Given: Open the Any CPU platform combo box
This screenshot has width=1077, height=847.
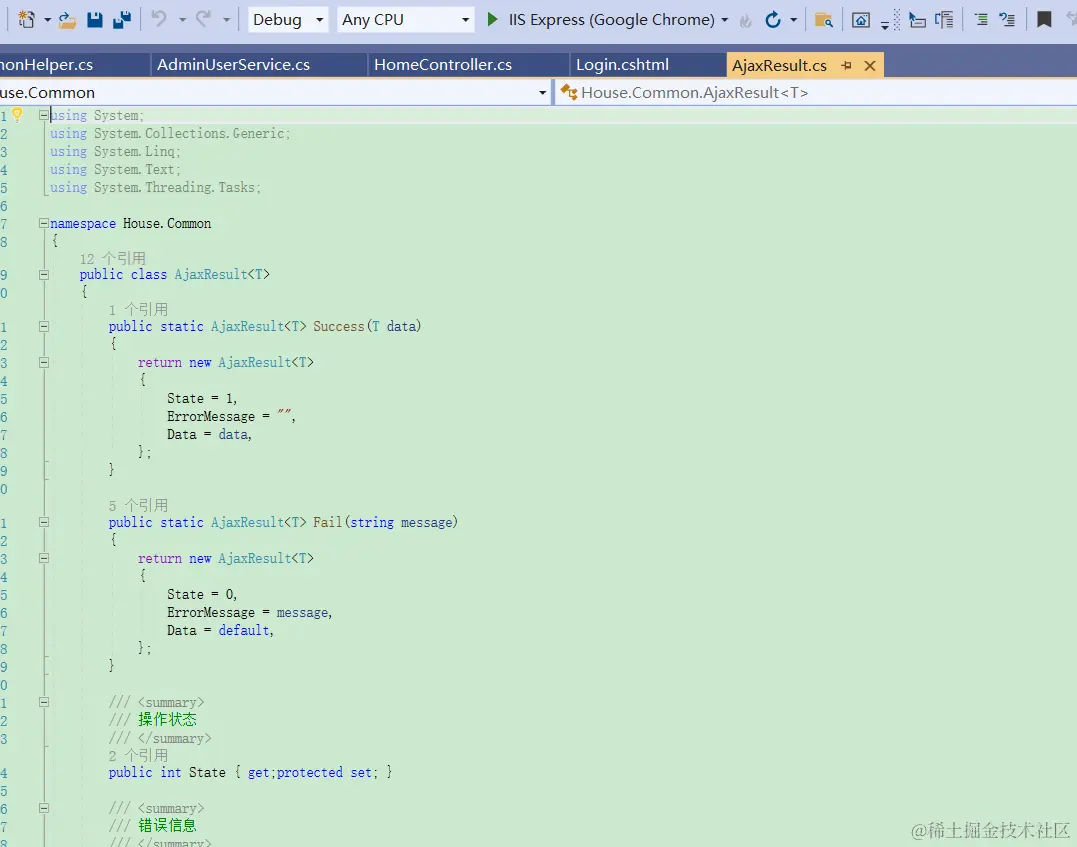Looking at the screenshot, I should click(405, 19).
